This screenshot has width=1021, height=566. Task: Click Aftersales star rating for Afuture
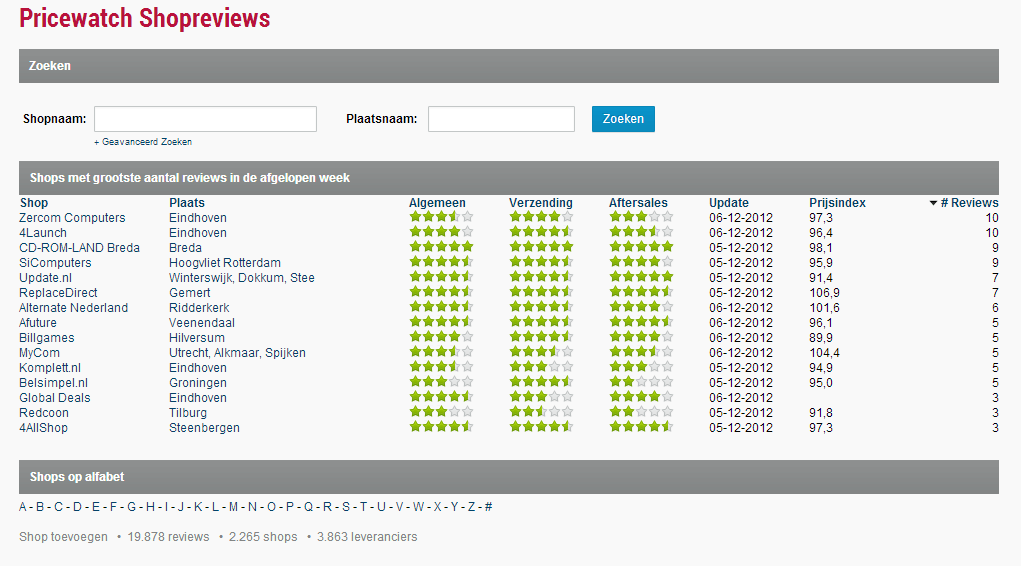pos(641,322)
